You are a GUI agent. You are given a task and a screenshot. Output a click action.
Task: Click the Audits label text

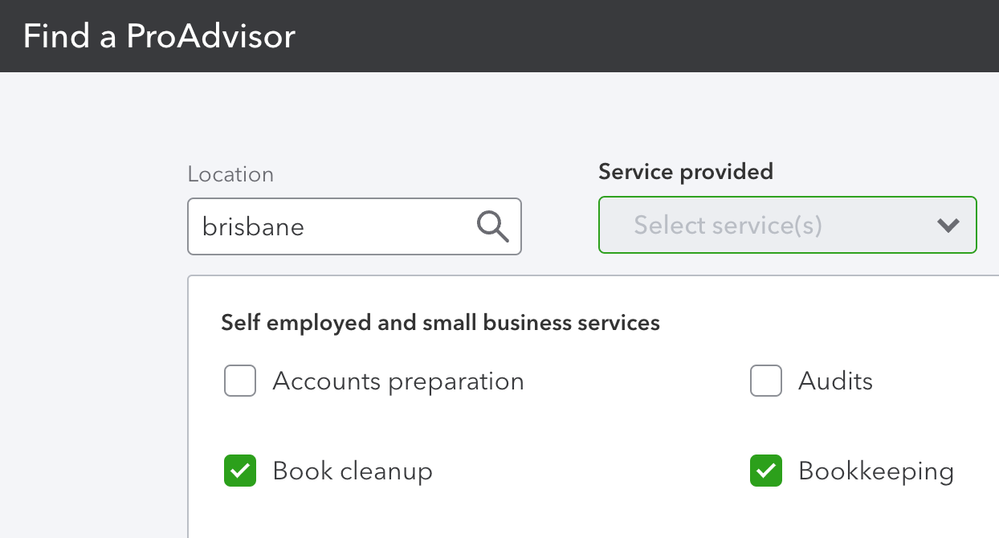pos(835,381)
